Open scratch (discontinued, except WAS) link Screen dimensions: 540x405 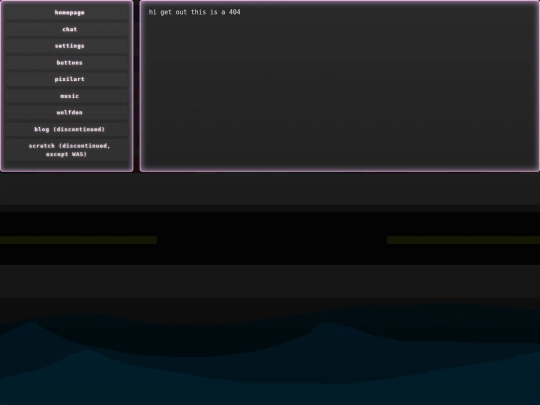(x=67, y=150)
